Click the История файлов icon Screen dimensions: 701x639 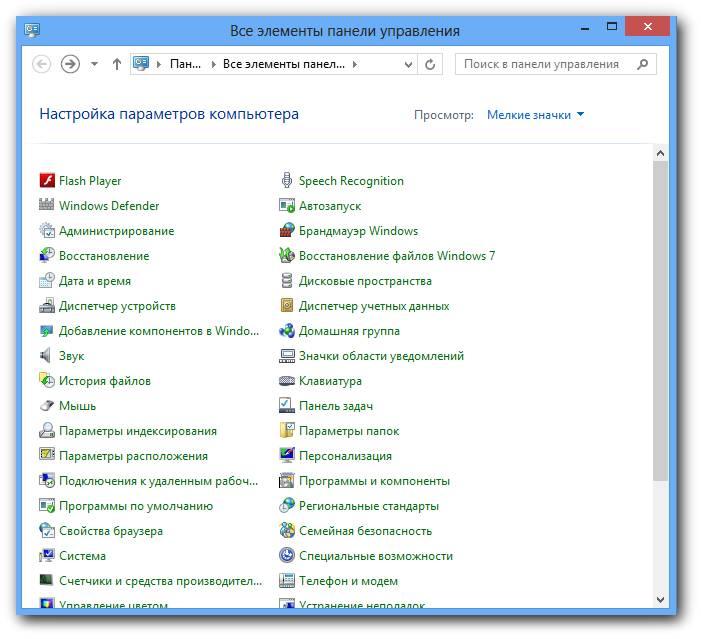click(x=47, y=381)
